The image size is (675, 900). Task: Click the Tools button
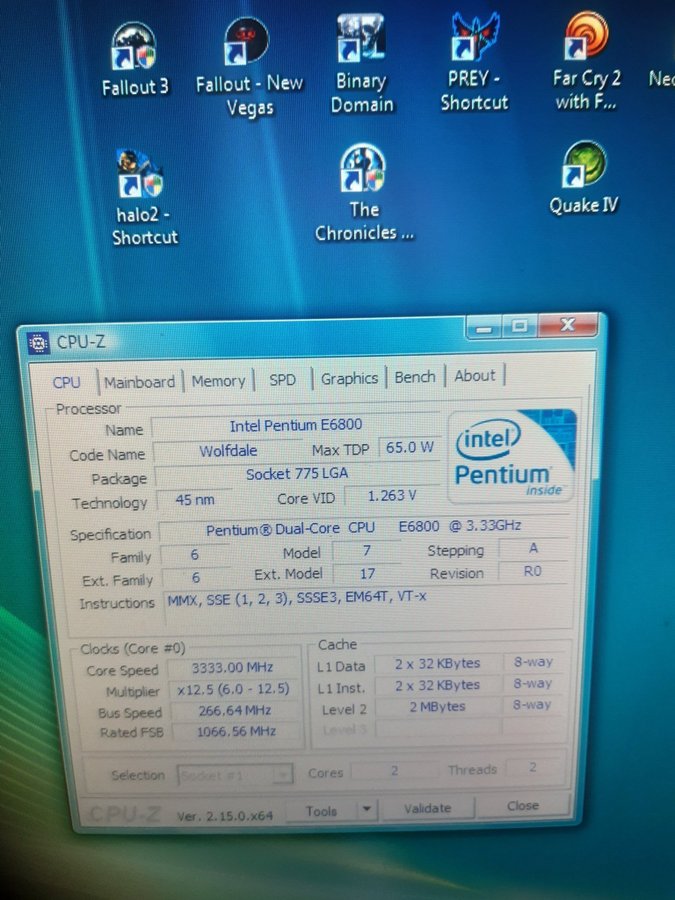(x=321, y=811)
